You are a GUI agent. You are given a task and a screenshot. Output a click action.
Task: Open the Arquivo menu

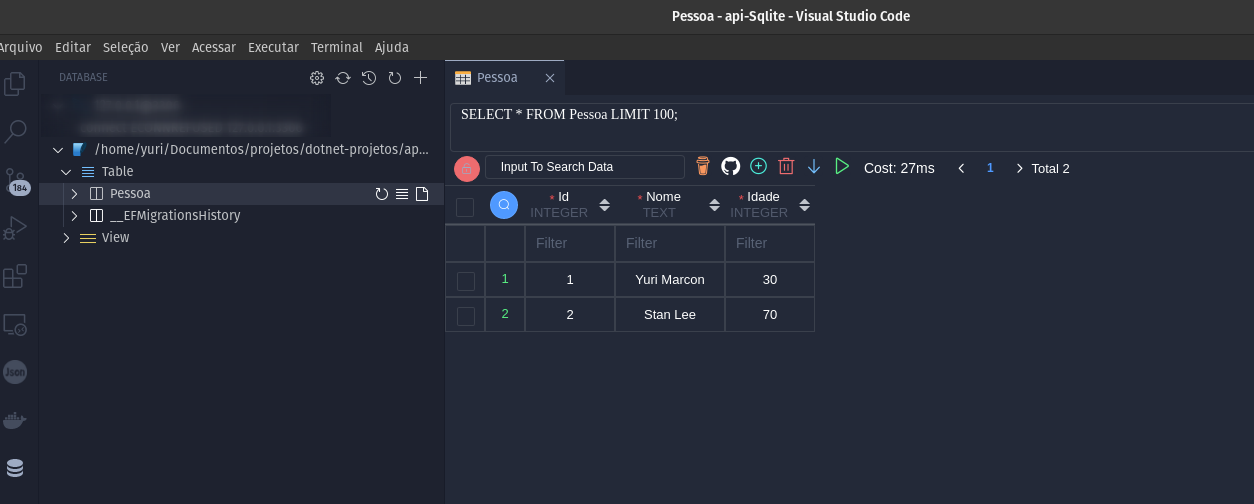20,47
